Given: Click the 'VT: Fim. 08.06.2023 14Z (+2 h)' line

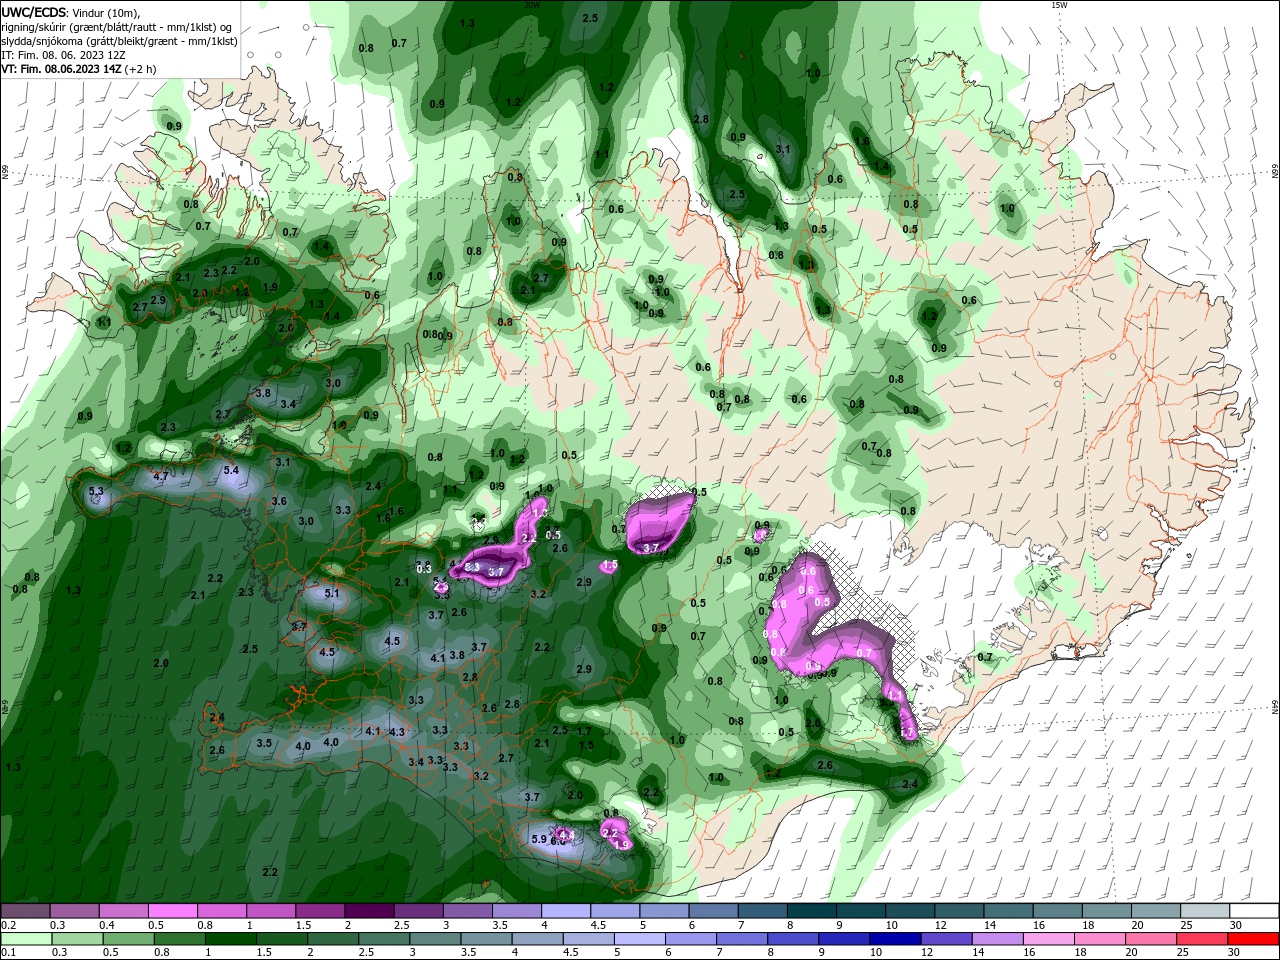Looking at the screenshot, I should (78, 69).
